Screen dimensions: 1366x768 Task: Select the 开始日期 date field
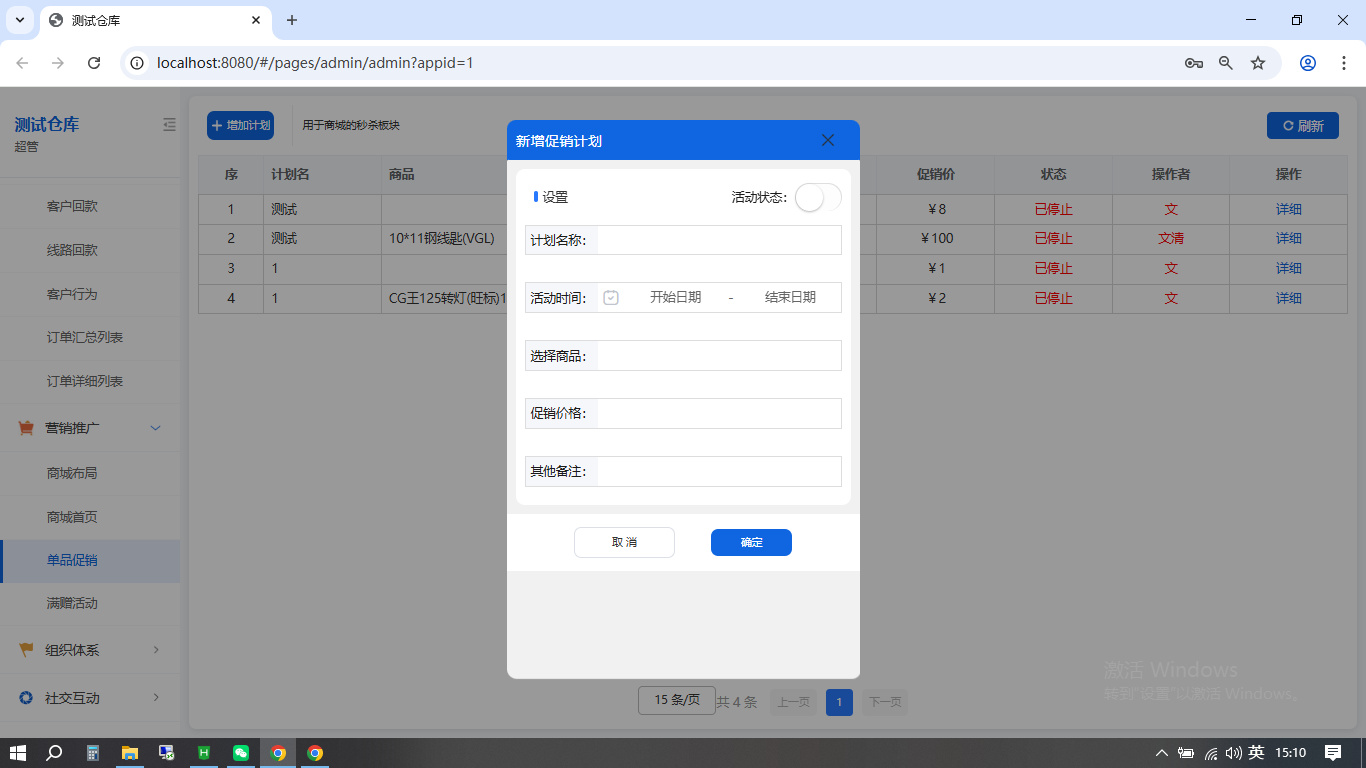675,297
